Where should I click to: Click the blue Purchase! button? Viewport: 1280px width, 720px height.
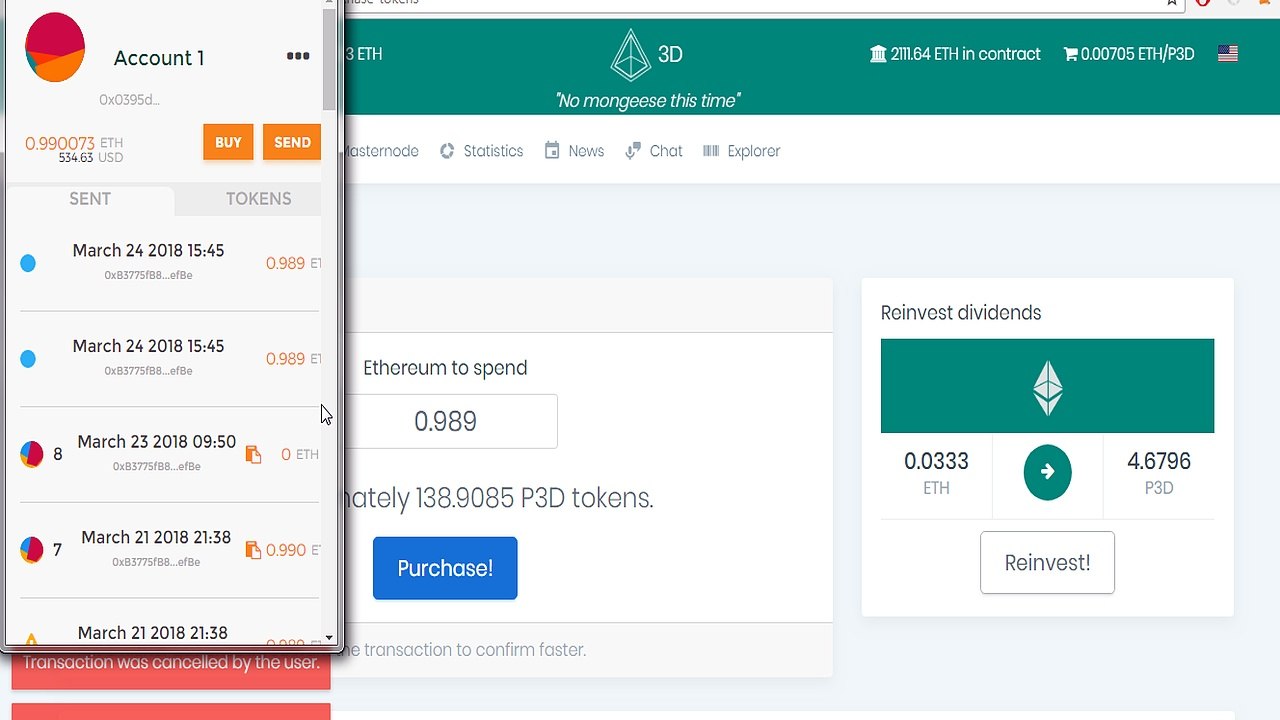[445, 568]
